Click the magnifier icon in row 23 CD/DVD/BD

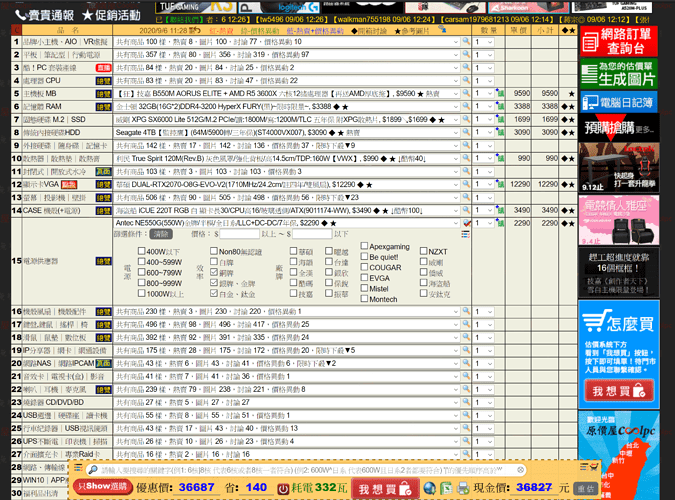466,402
